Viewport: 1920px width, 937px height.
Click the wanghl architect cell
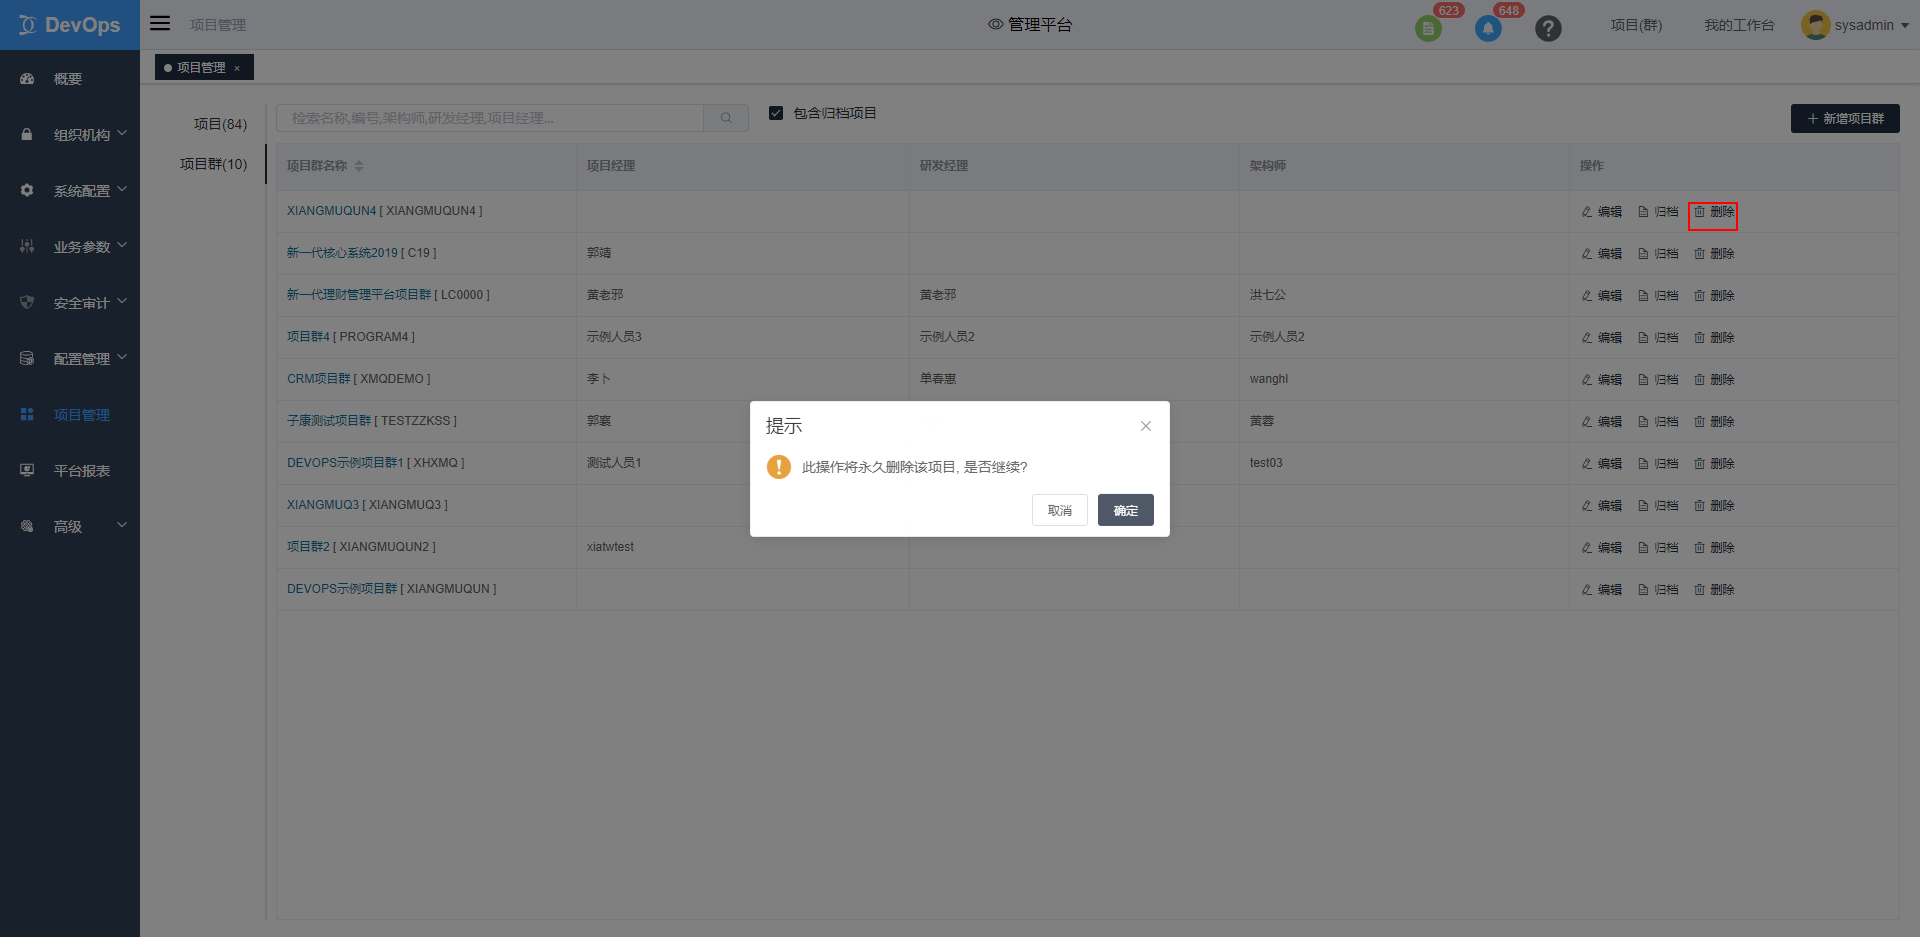(1269, 379)
